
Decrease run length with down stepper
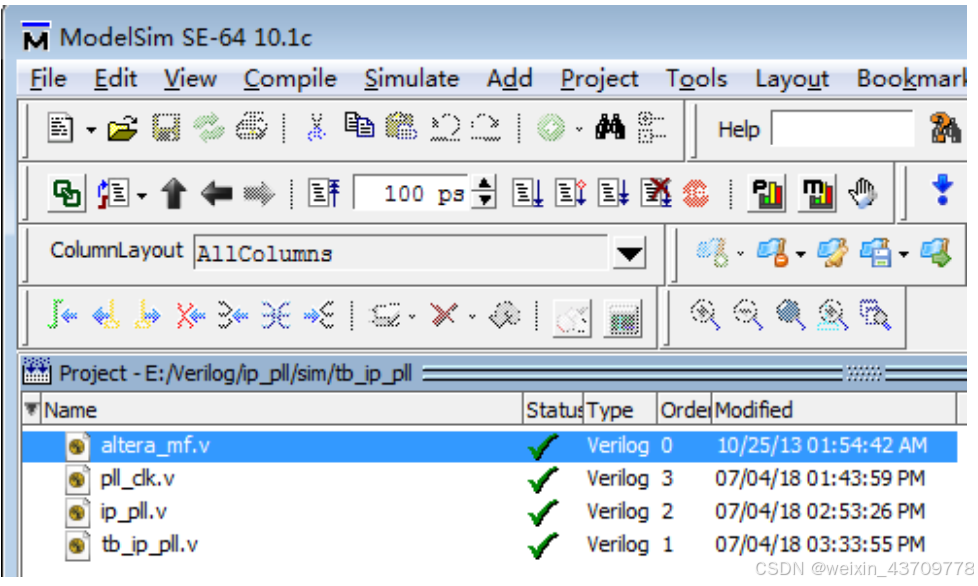click(x=484, y=202)
